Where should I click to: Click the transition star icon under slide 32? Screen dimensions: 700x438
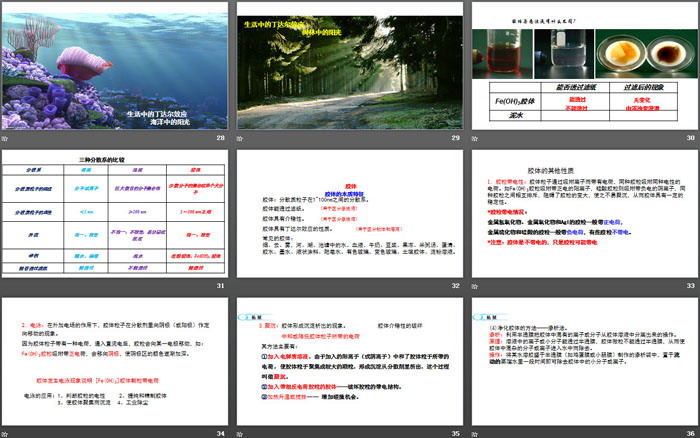(240, 286)
